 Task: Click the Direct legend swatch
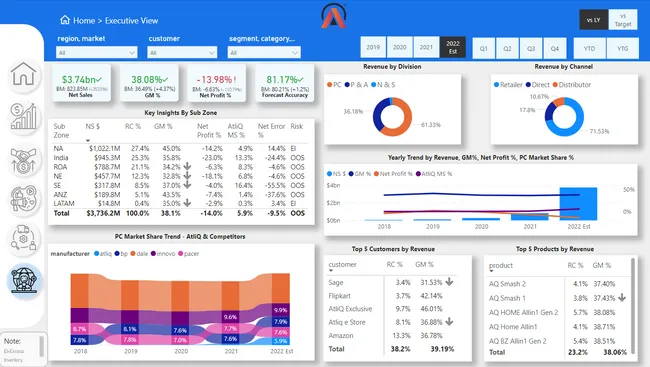click(528, 85)
